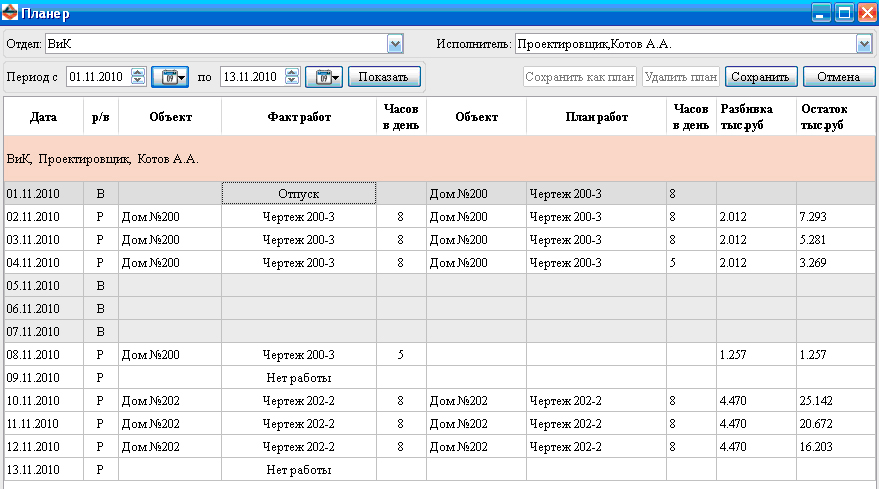This screenshot has width=879, height=489.
Task: Click the Отмена button
Action: 838,77
